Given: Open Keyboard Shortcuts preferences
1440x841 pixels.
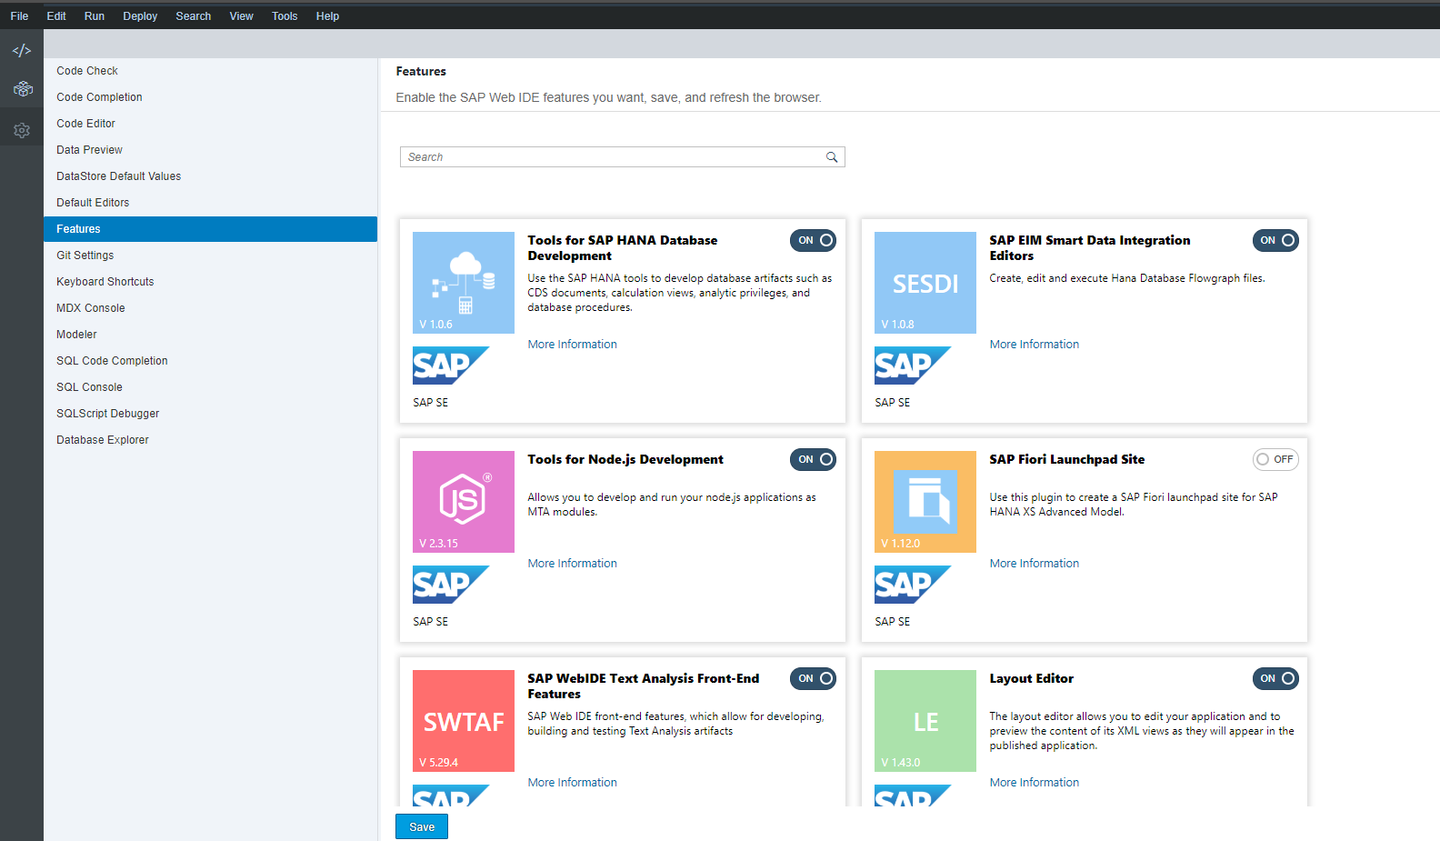Looking at the screenshot, I should (210, 281).
